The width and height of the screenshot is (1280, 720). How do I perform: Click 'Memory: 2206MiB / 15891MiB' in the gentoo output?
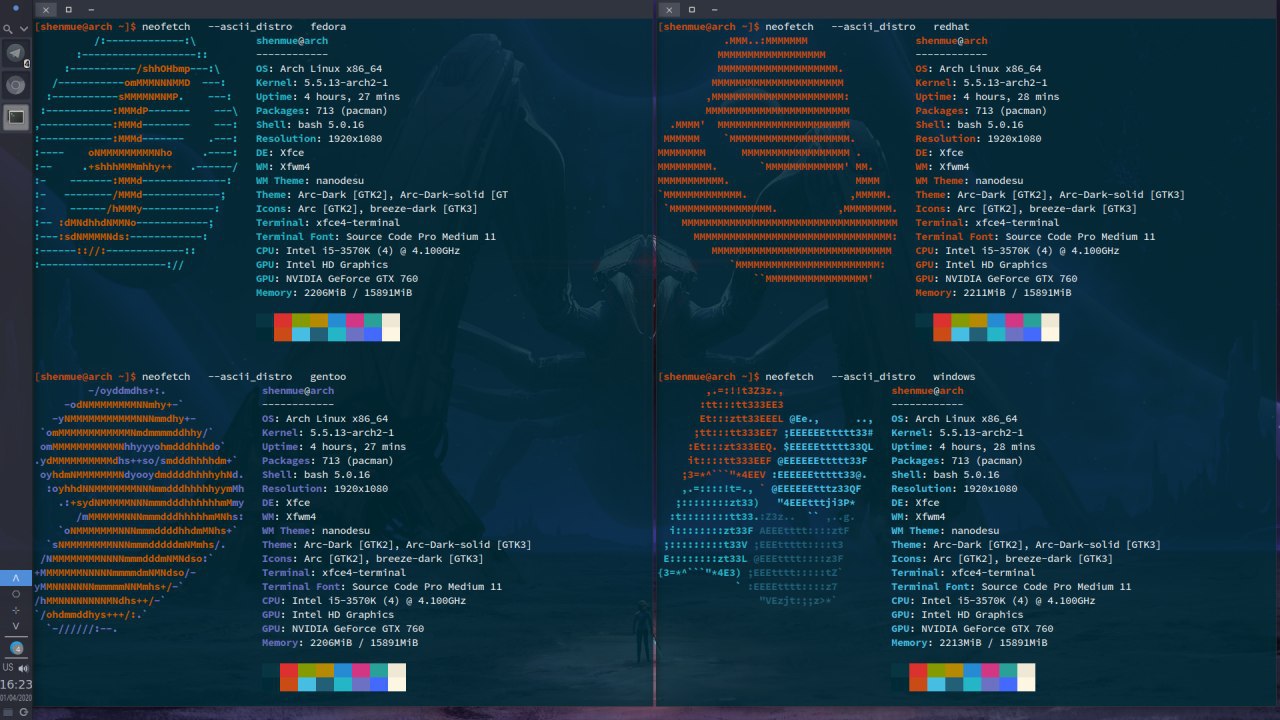(340, 643)
